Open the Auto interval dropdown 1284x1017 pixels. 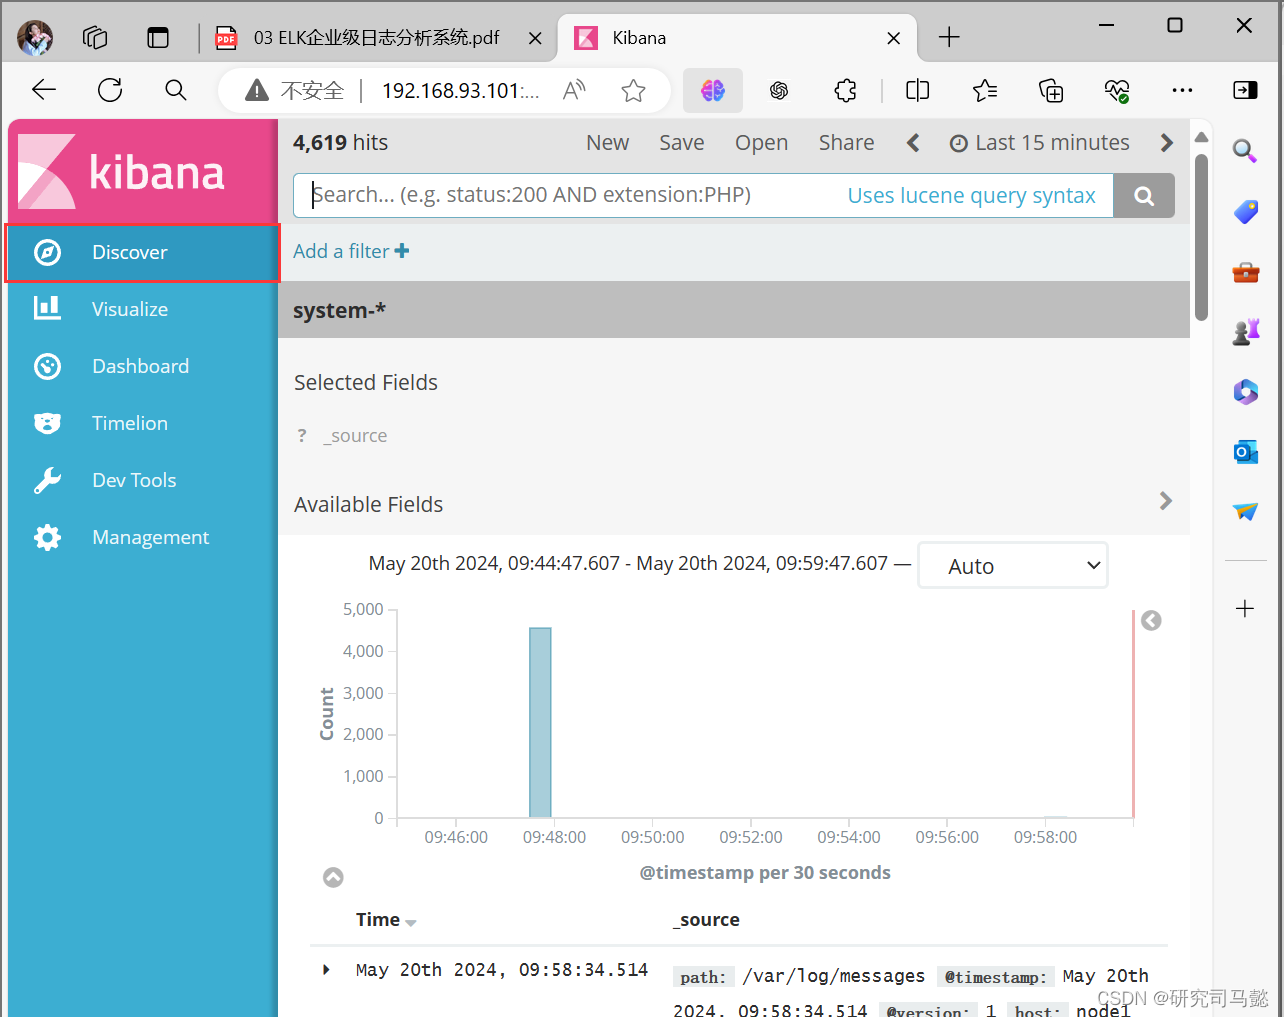coord(1012,566)
